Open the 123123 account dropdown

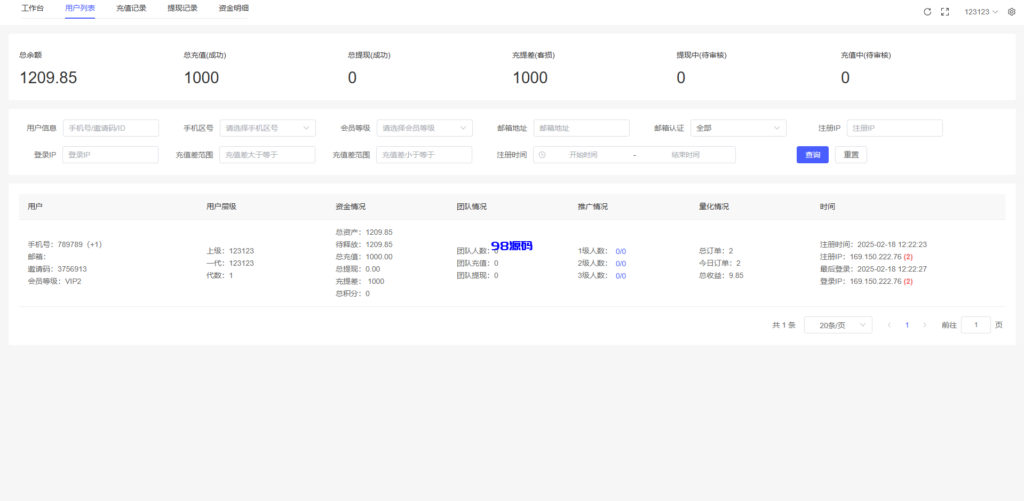coord(981,12)
